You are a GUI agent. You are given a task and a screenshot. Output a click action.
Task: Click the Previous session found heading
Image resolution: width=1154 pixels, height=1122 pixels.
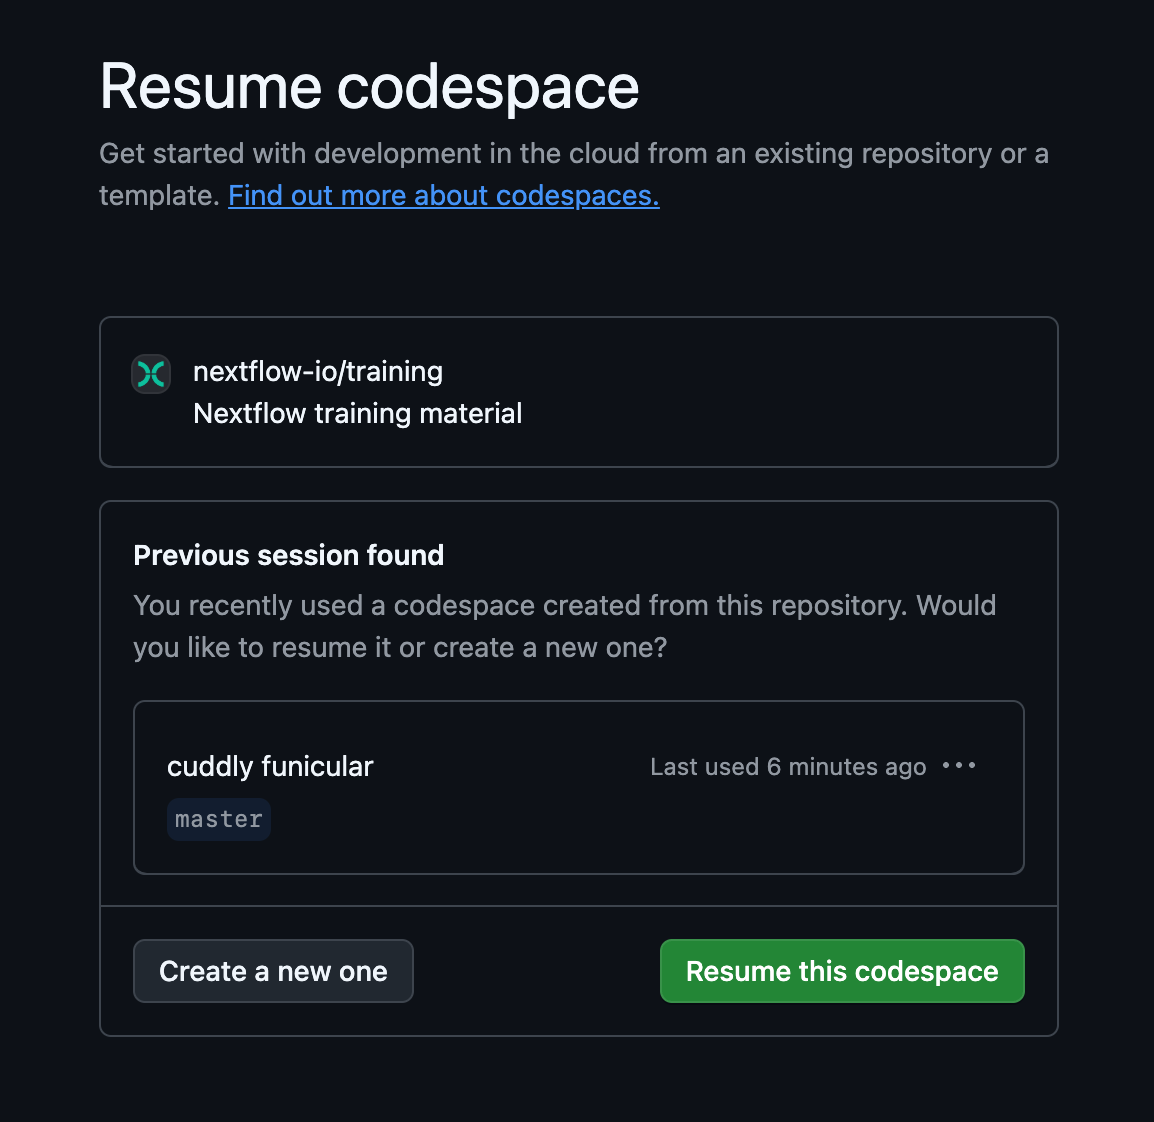[288, 555]
